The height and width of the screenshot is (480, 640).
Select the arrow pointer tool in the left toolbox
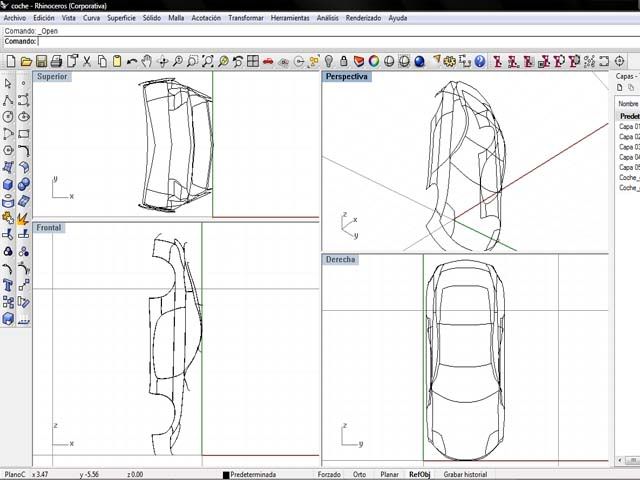[x=8, y=82]
